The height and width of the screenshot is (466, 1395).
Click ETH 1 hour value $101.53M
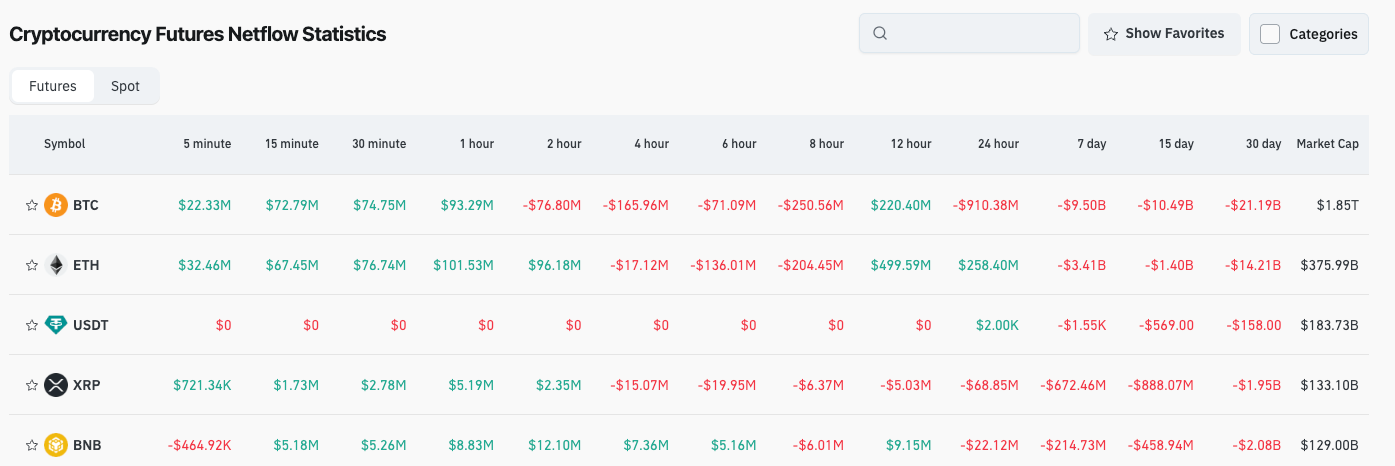click(464, 265)
